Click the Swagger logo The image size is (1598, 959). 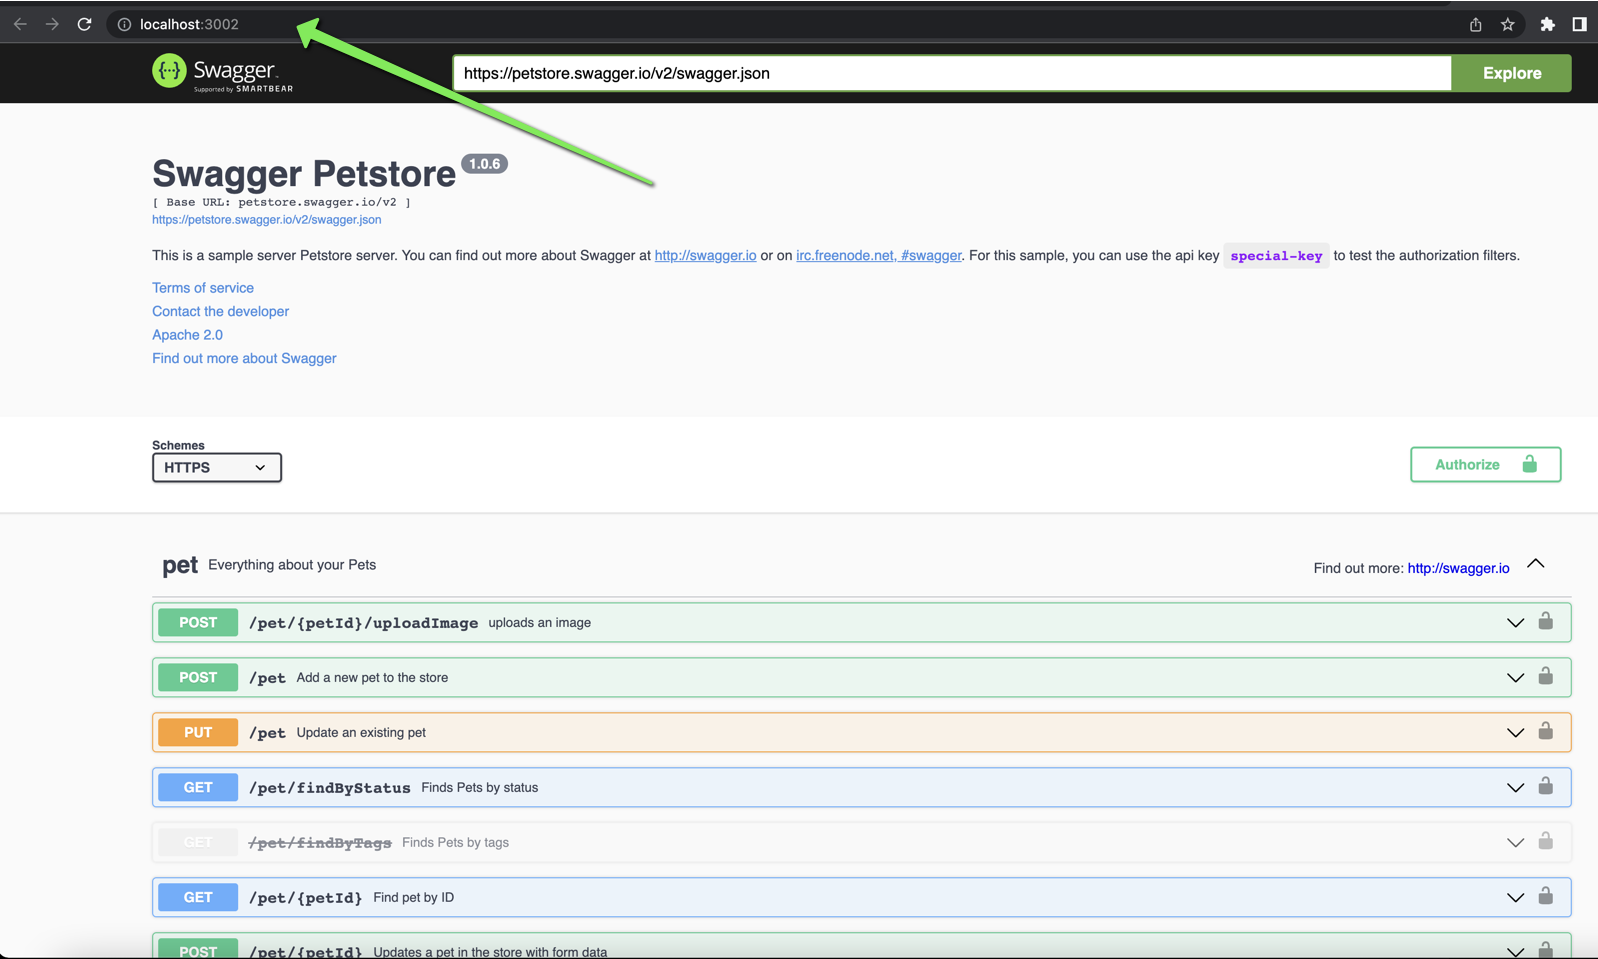pyautogui.click(x=222, y=73)
